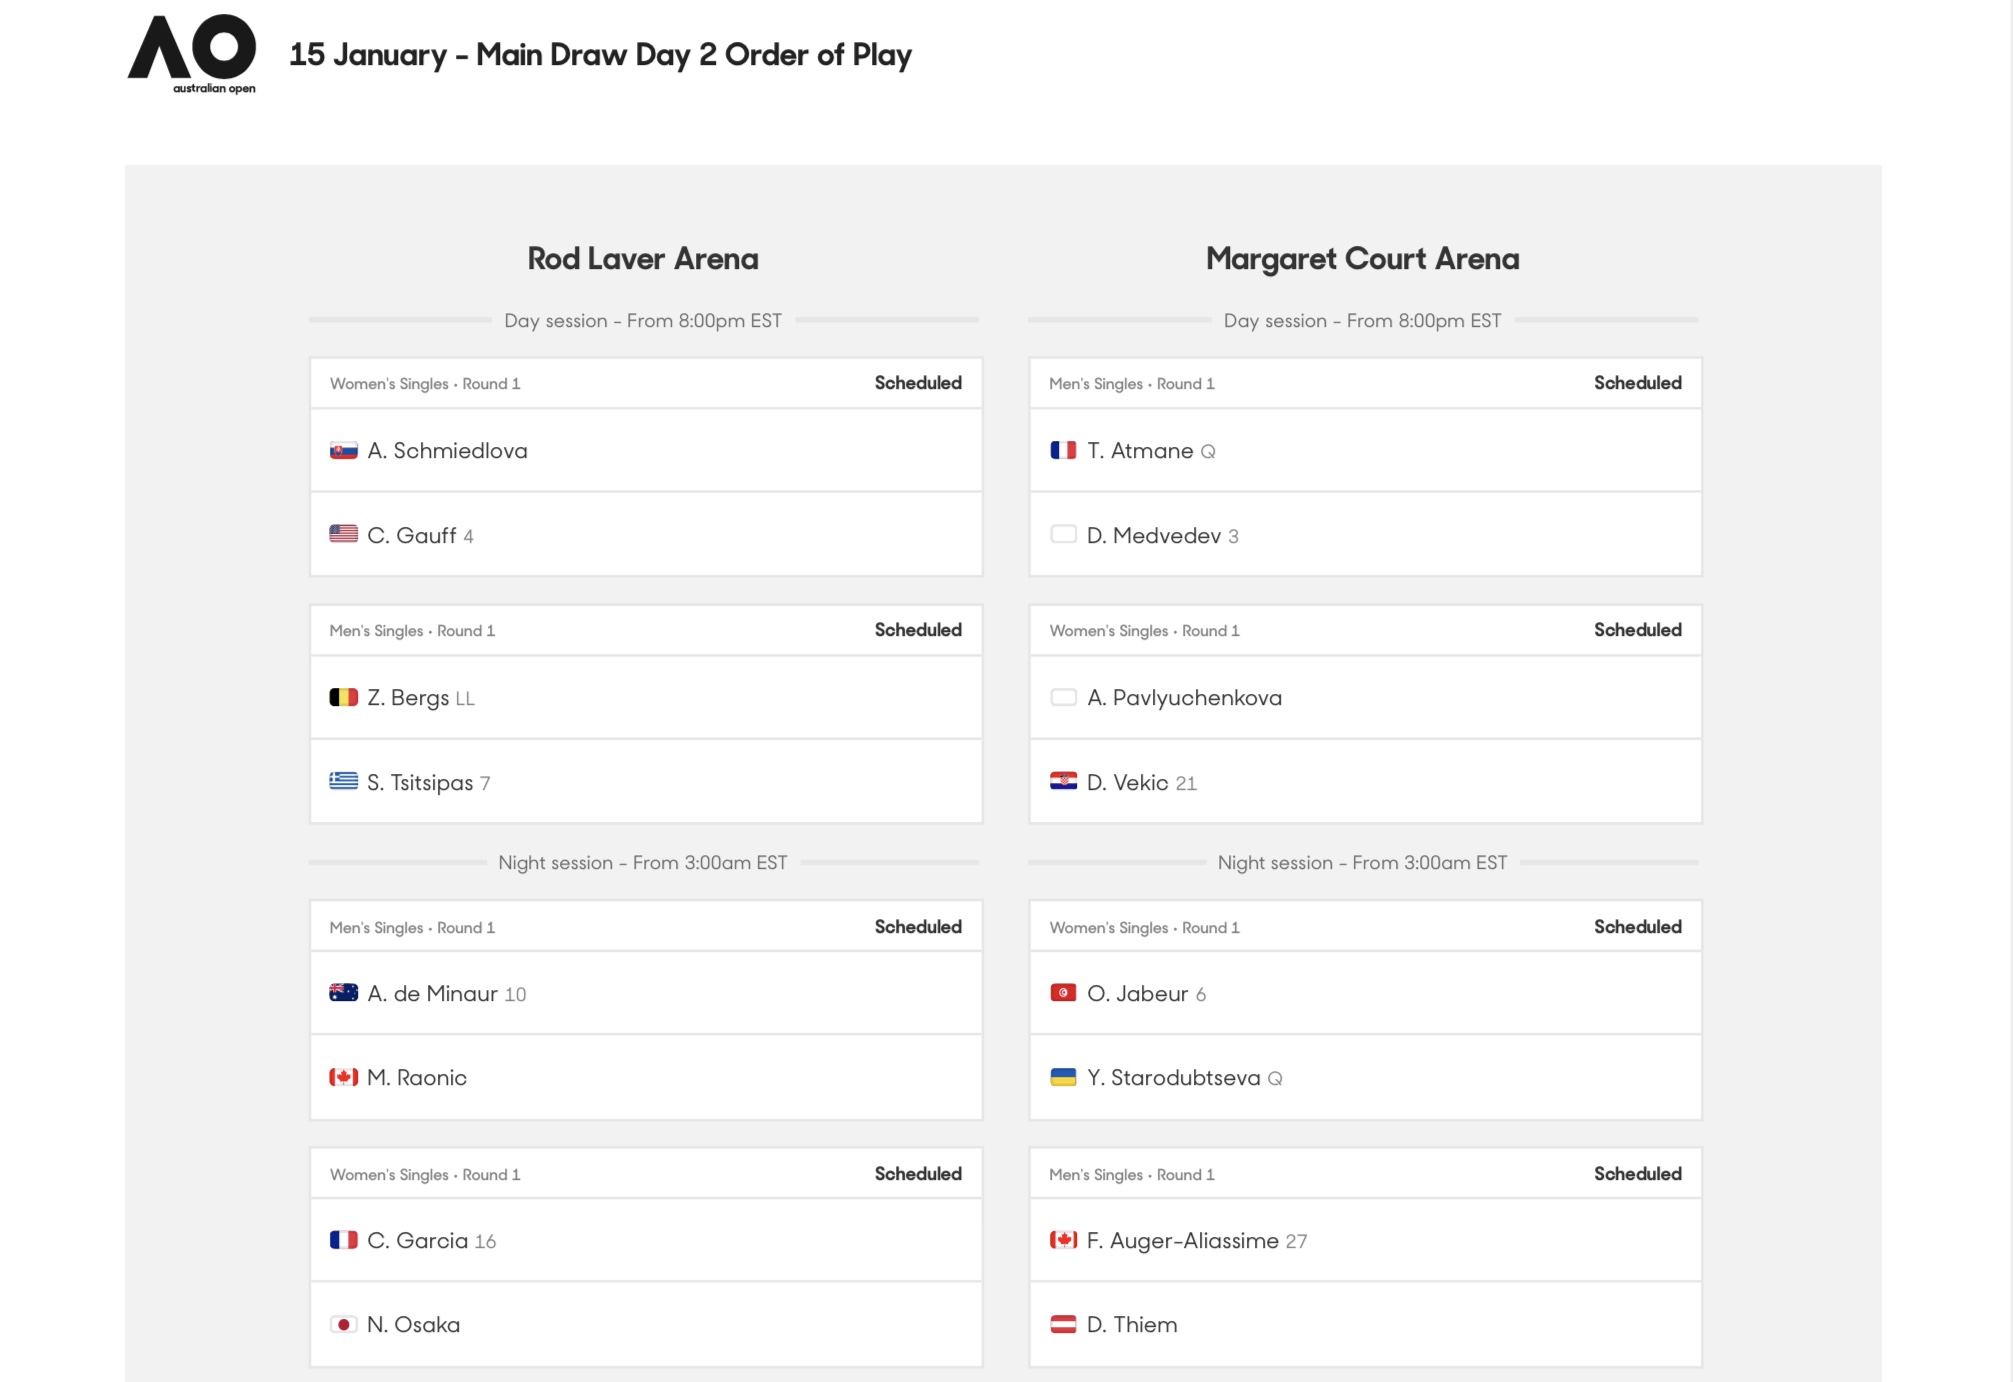The height and width of the screenshot is (1382, 2013).
Task: Click Greece flag next to S. Tsitsipas
Action: [344, 781]
